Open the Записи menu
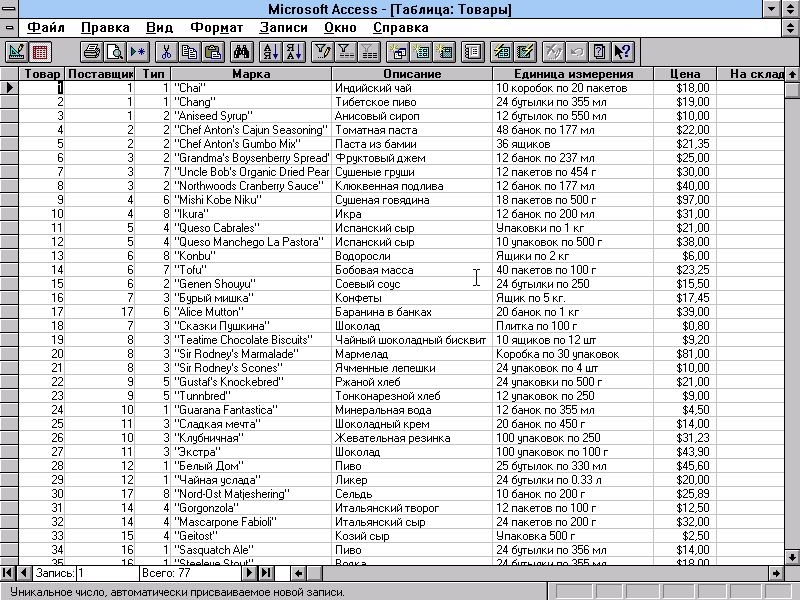Screen dimensions: 800x600 (283, 28)
